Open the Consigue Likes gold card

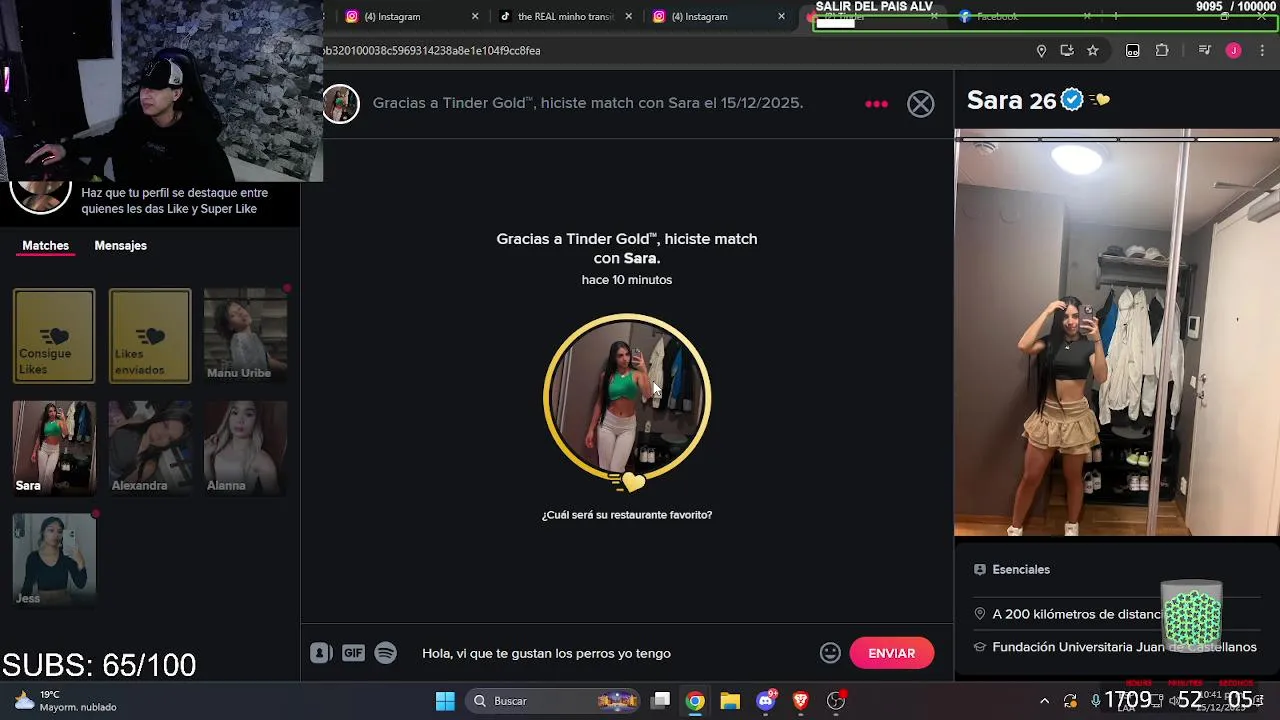tap(54, 336)
